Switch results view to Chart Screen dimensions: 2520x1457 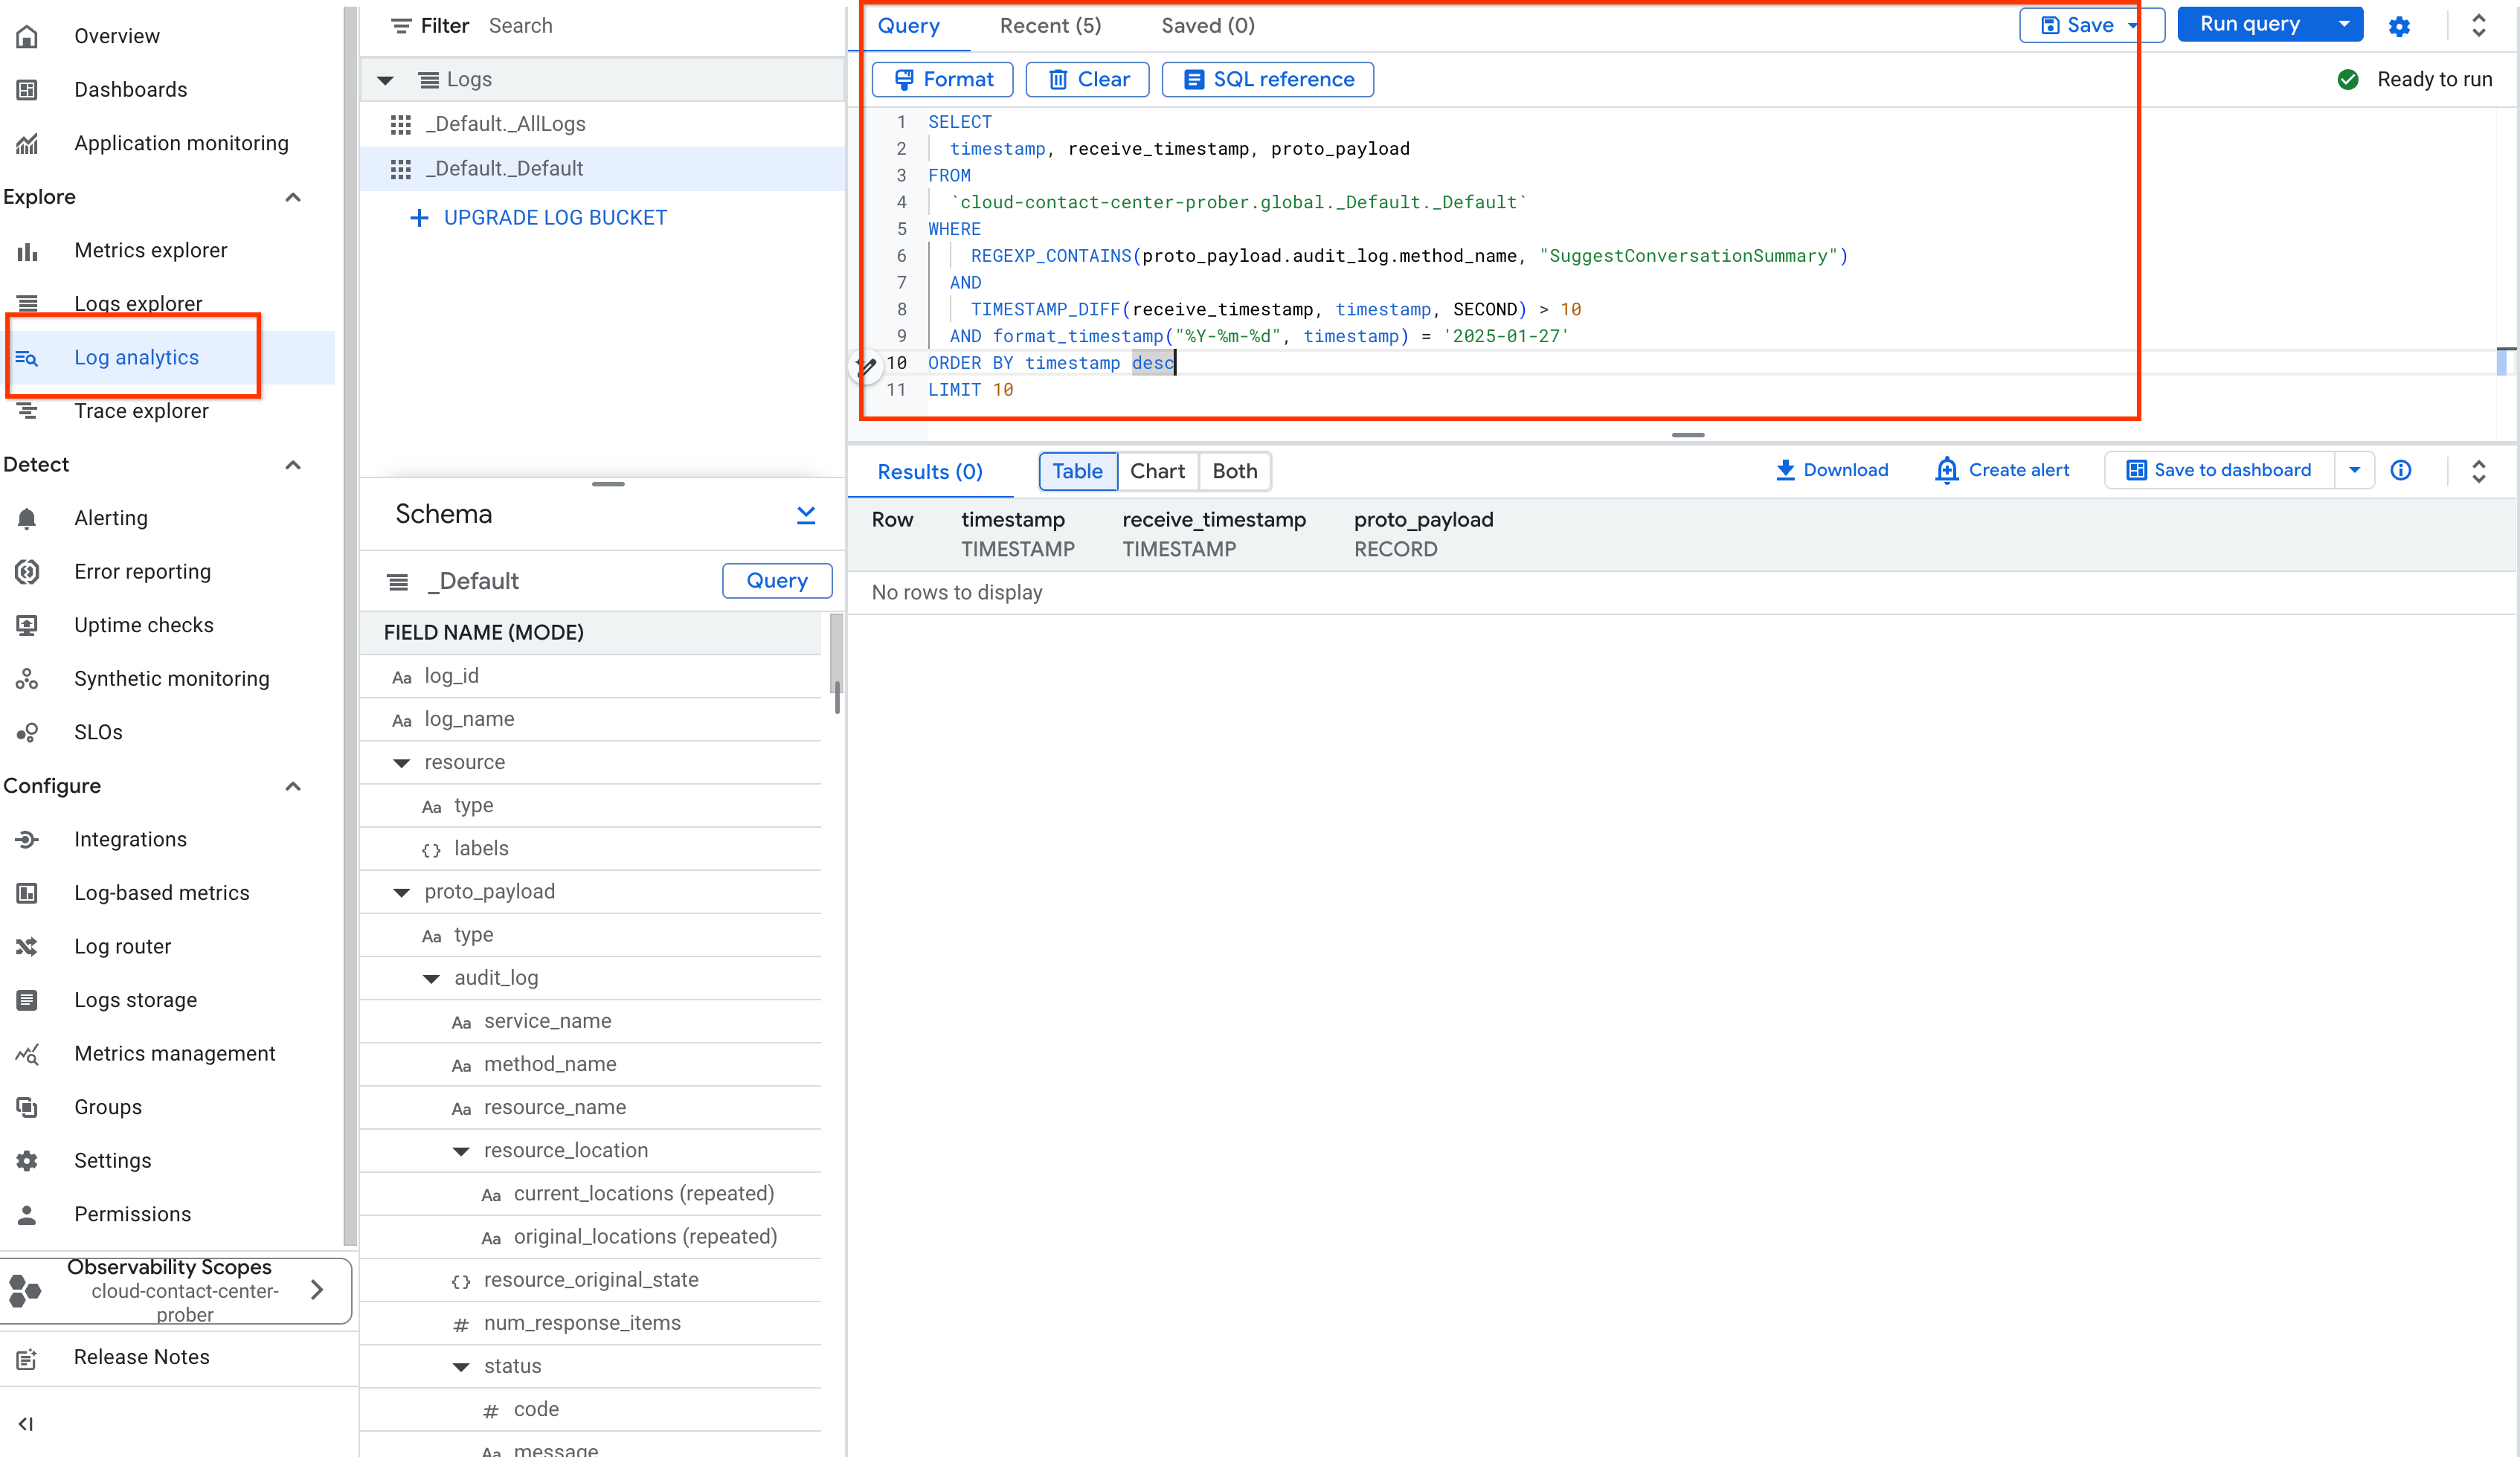[1157, 471]
